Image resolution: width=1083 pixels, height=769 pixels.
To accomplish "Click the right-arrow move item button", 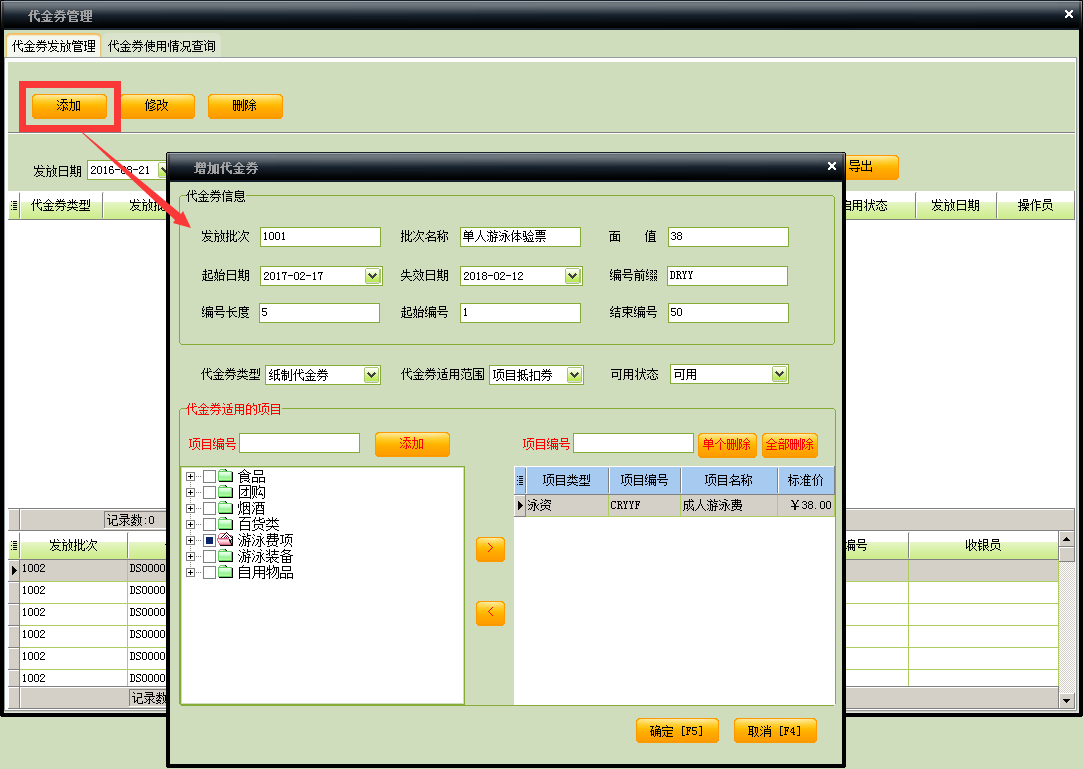I will (x=490, y=549).
